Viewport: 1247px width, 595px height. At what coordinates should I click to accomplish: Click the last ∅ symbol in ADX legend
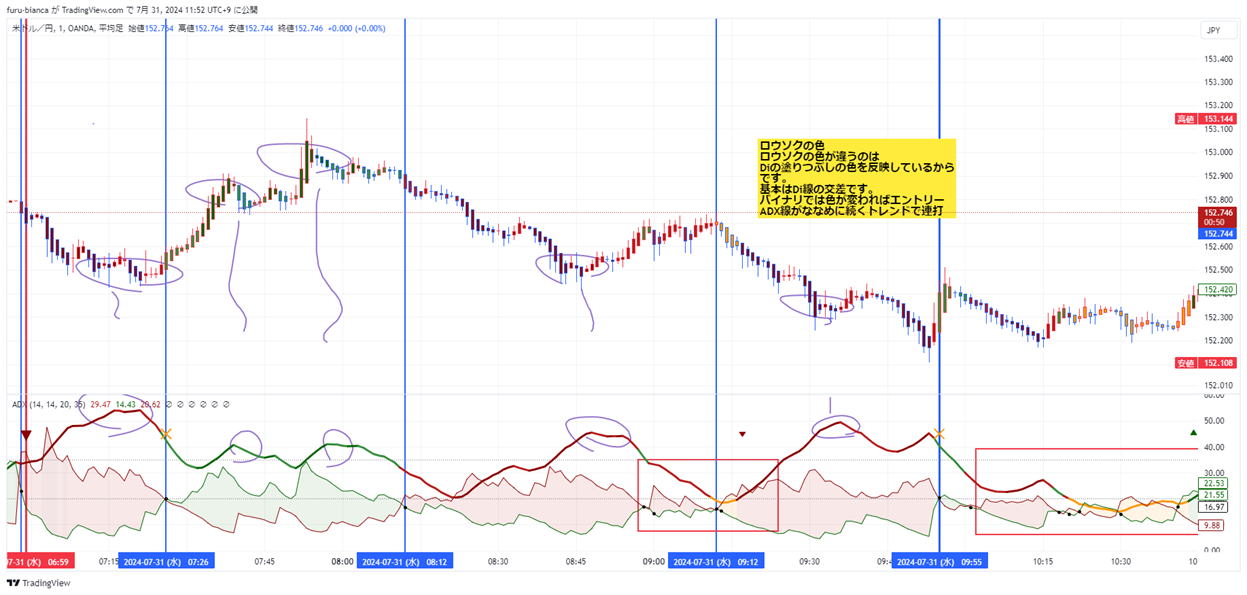227,404
